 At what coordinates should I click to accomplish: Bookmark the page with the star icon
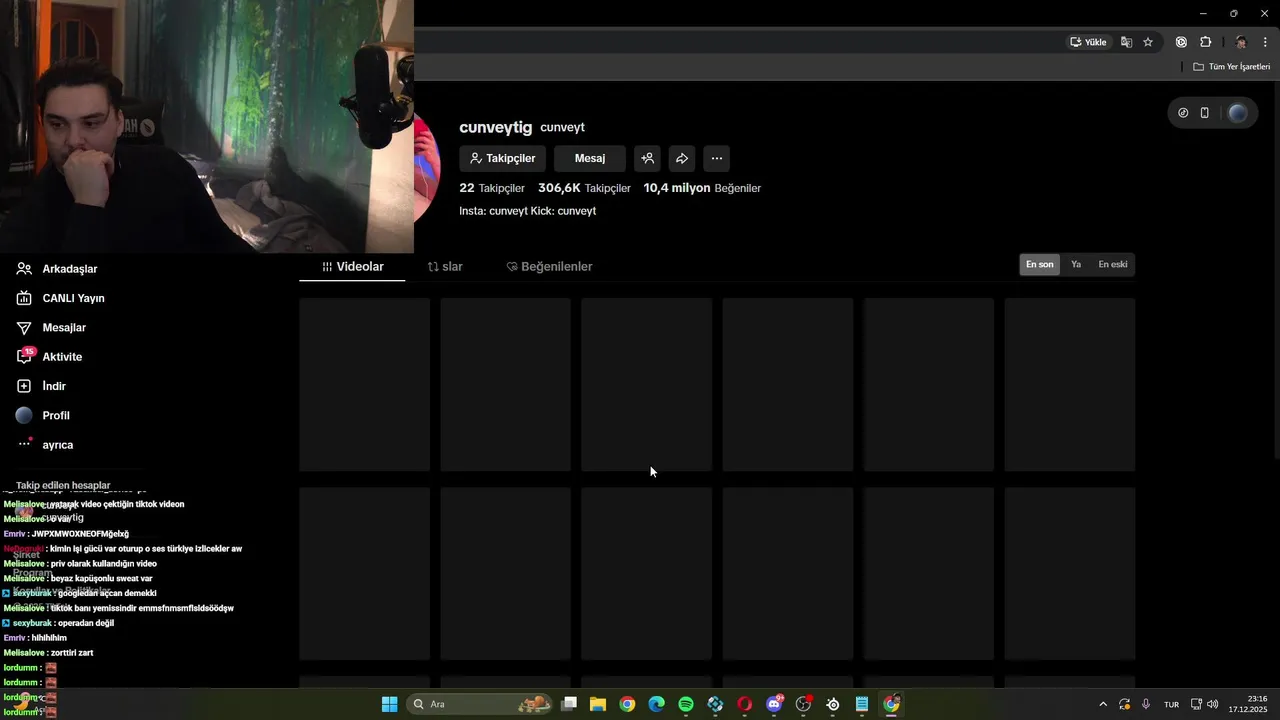click(x=1148, y=42)
